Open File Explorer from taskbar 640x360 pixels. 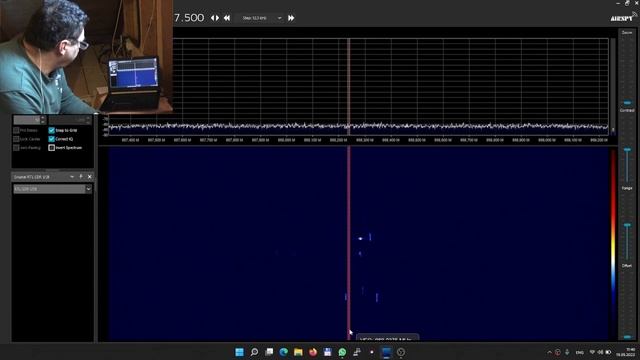click(298, 352)
